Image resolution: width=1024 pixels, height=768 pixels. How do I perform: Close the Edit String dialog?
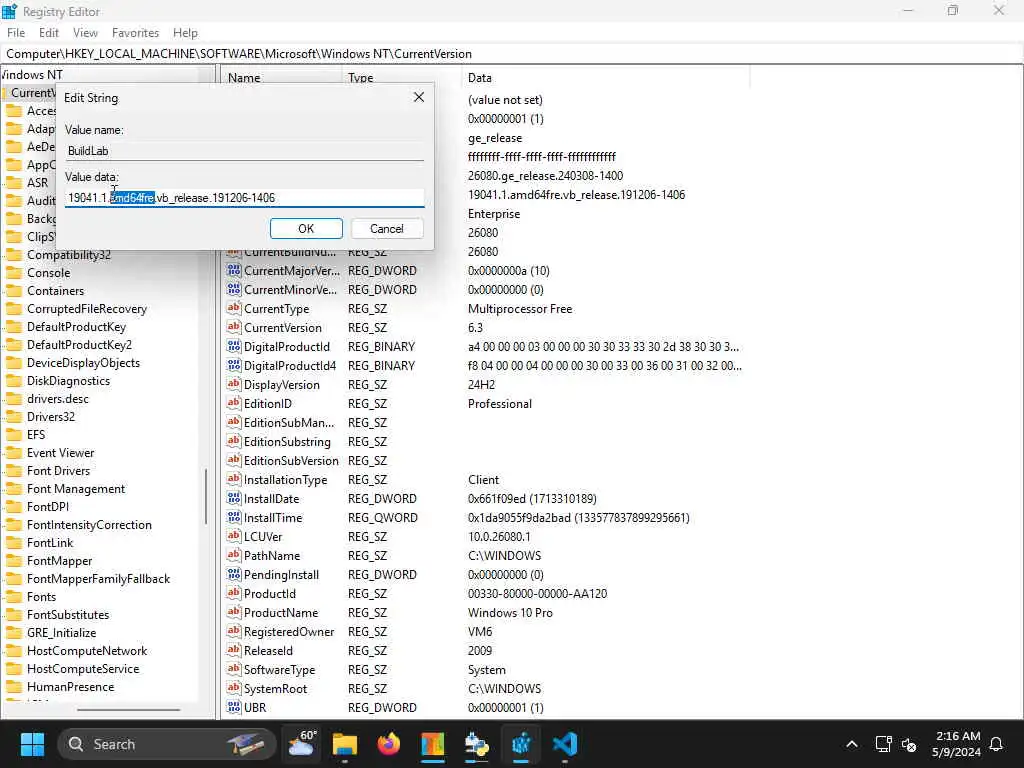(x=419, y=97)
